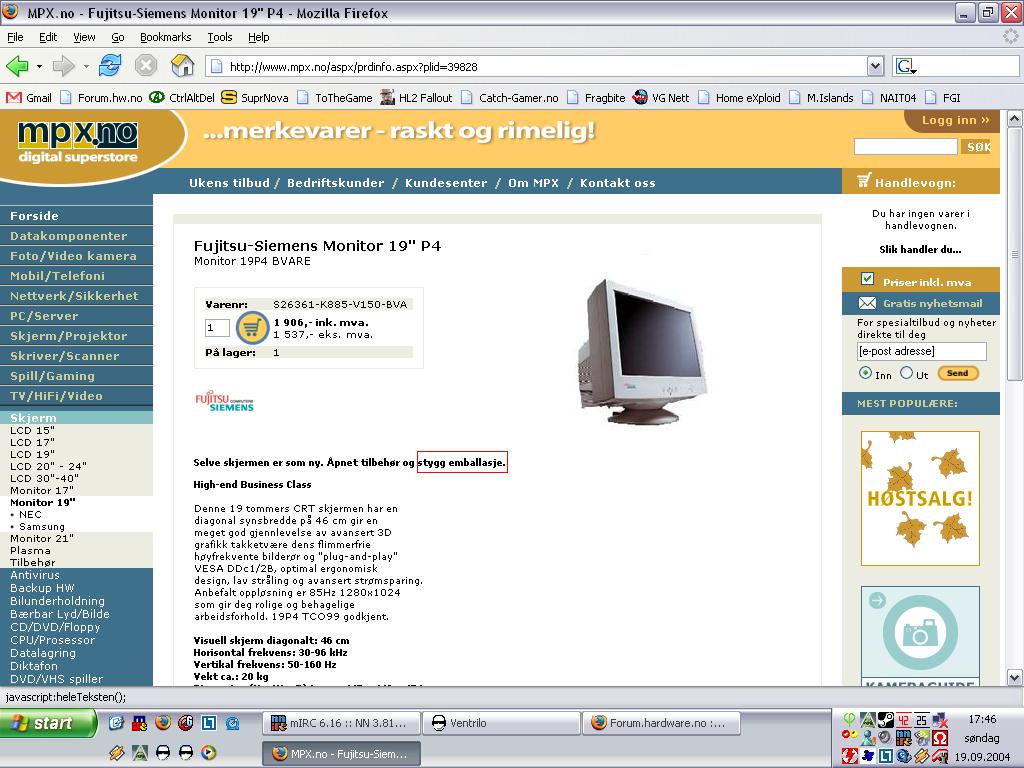Switch to the Forum.hardware.no taskbar window
Viewport: 1024px width, 768px height.
click(x=662, y=723)
